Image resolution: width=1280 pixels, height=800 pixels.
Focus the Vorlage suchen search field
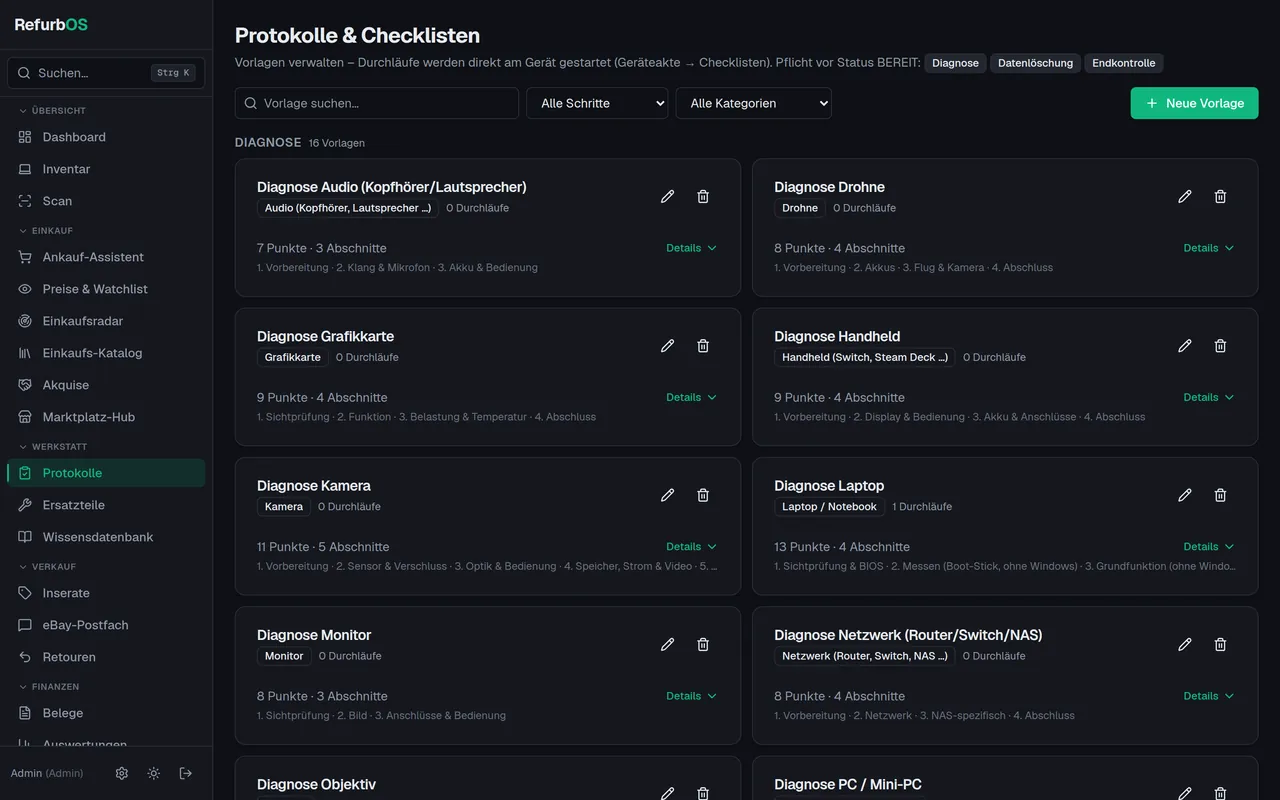[x=377, y=103]
